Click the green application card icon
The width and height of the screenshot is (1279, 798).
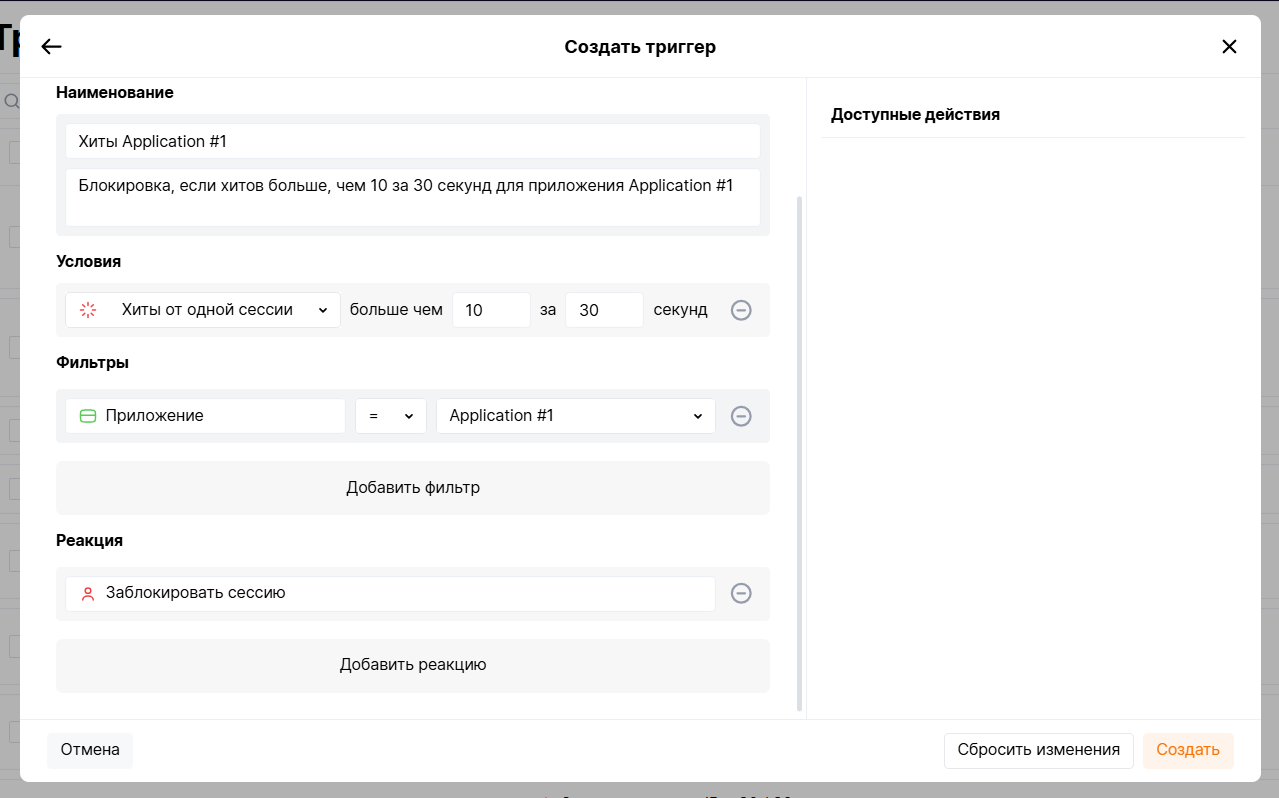88,416
